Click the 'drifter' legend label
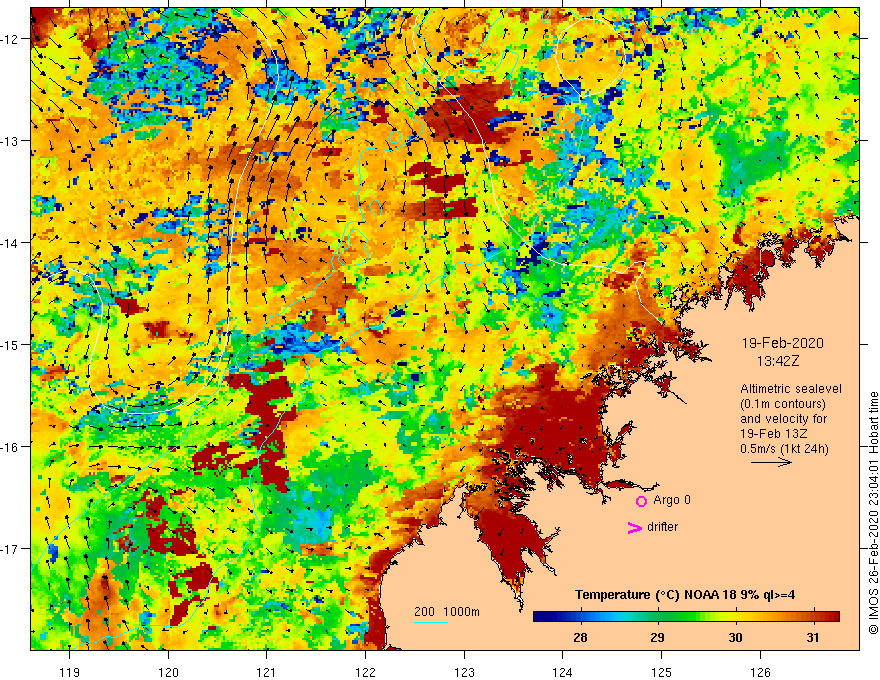The height and width of the screenshot is (680, 880). point(662,527)
